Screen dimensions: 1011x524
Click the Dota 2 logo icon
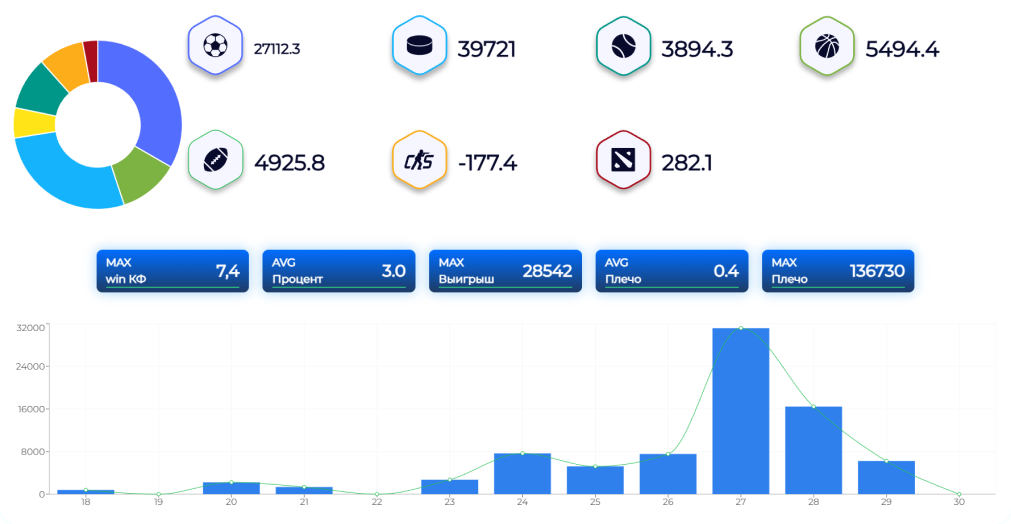click(624, 160)
